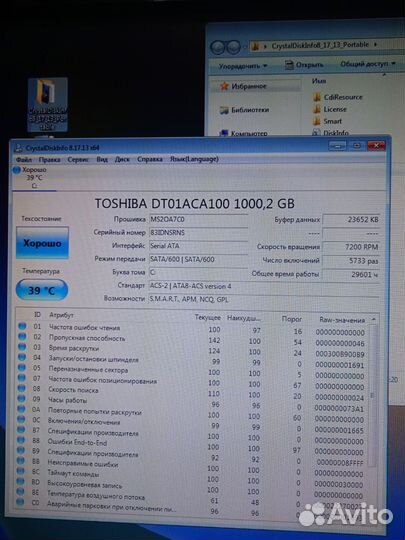Click the CrystalDiskInfo title bar icon
Screen dimensions: 405x540
(x=19, y=148)
